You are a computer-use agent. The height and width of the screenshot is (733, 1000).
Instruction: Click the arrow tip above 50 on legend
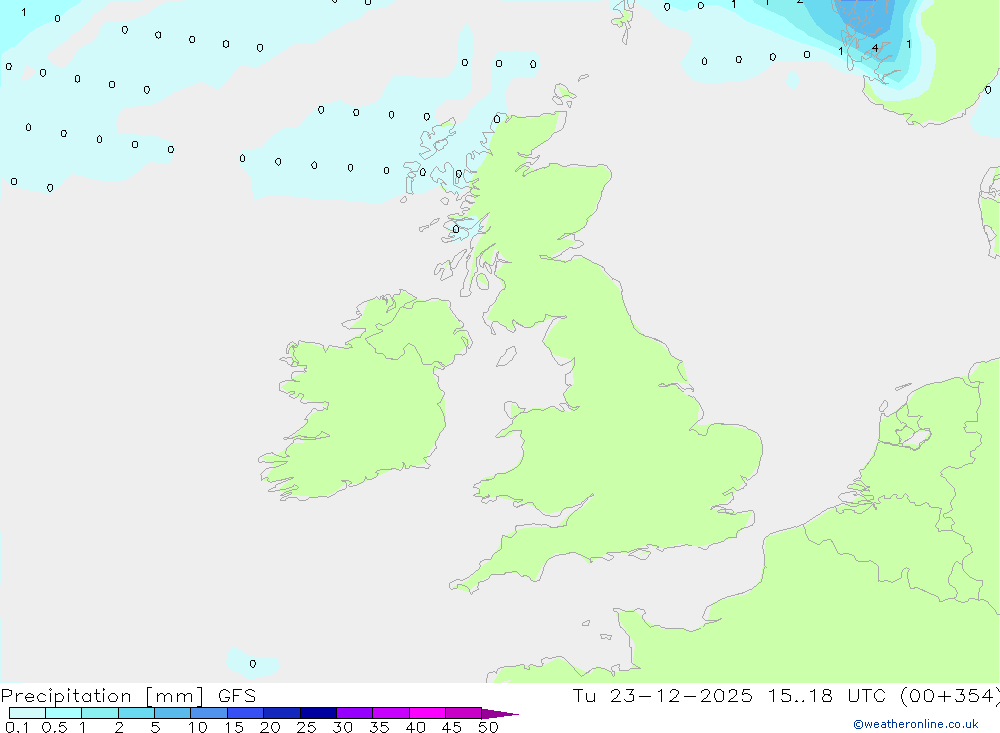coord(500,714)
